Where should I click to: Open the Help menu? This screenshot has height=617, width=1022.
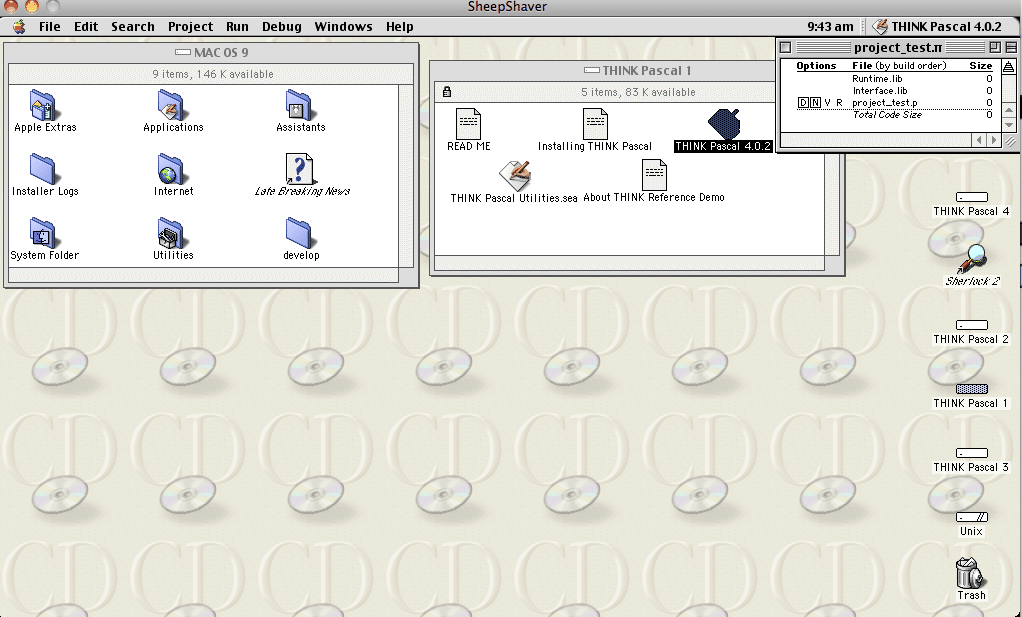400,27
